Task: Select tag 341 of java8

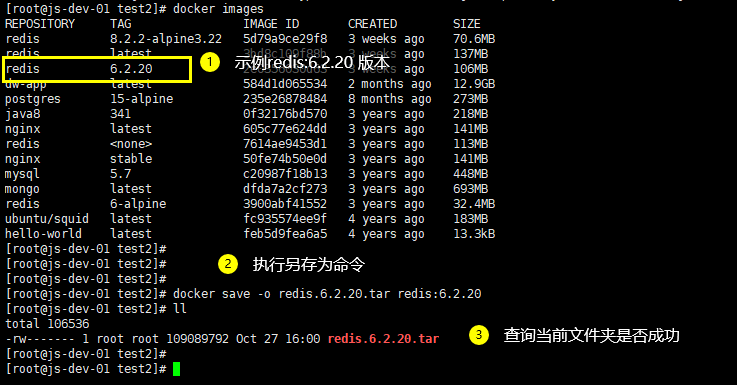Action: (121, 114)
